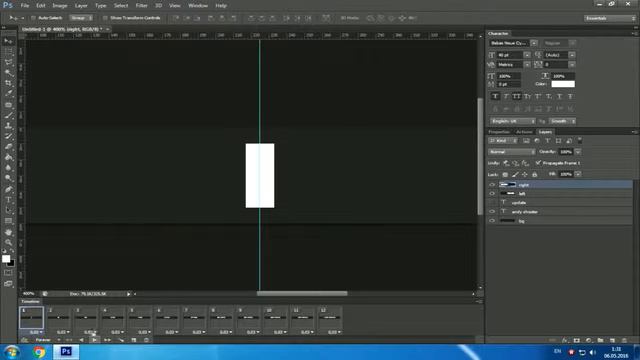Open the Character text color swatch

pos(563,84)
